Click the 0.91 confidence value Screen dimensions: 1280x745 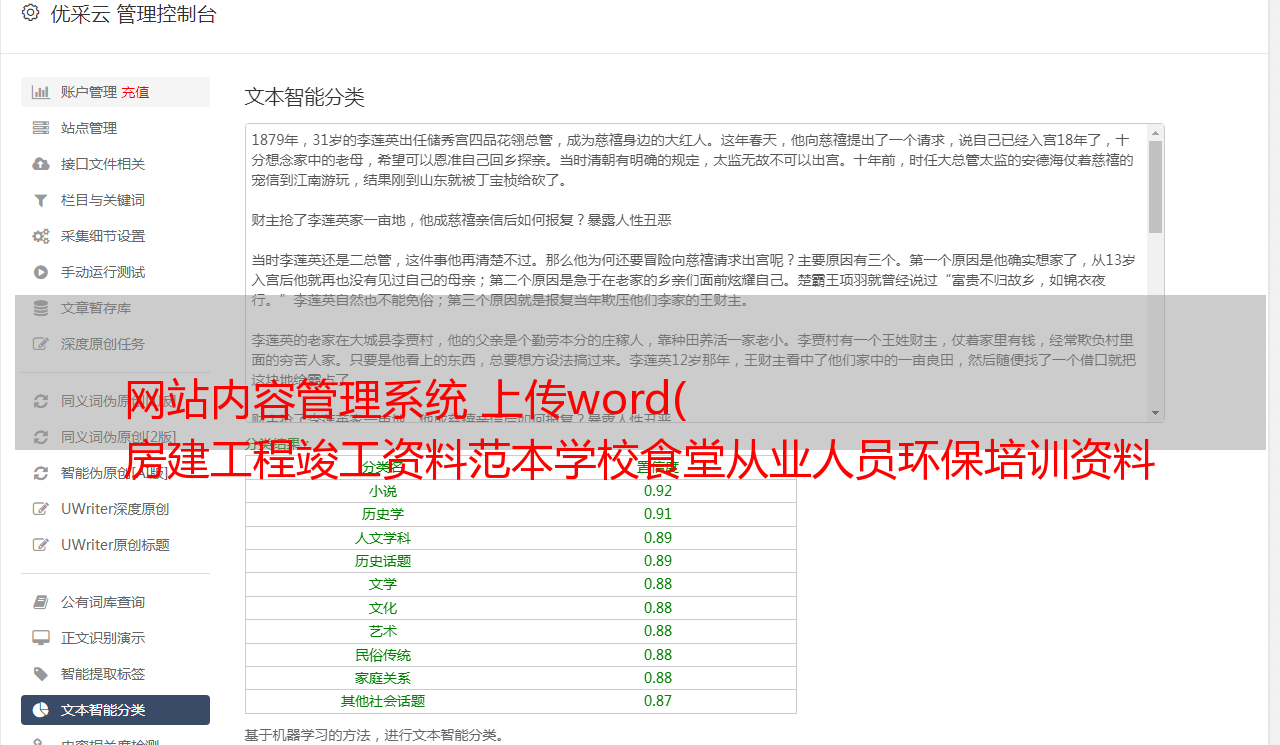coord(658,514)
